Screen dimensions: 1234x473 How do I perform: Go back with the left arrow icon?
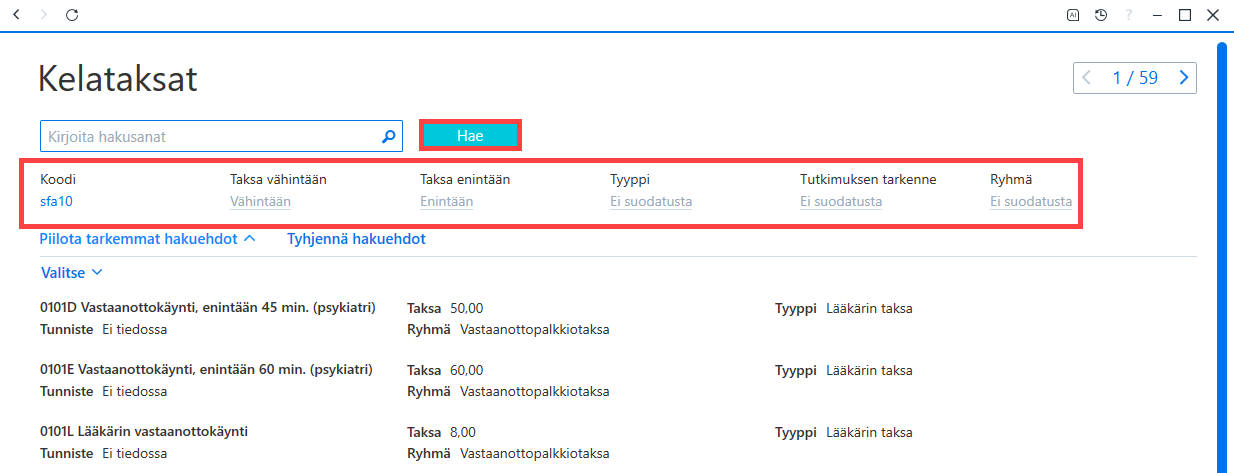[16, 15]
